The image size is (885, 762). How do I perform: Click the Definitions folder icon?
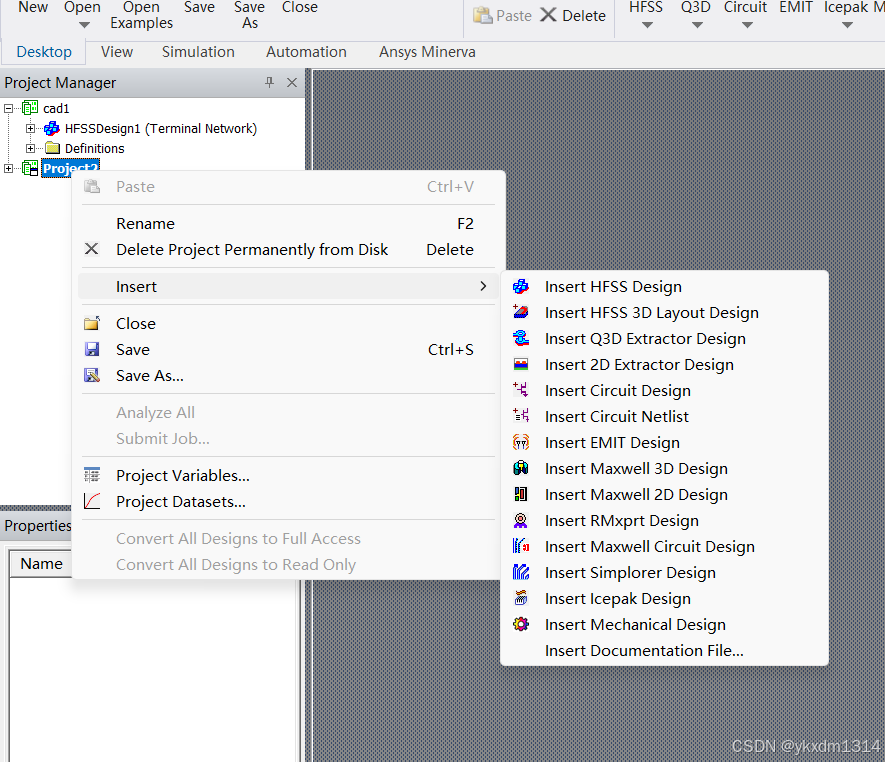52,148
